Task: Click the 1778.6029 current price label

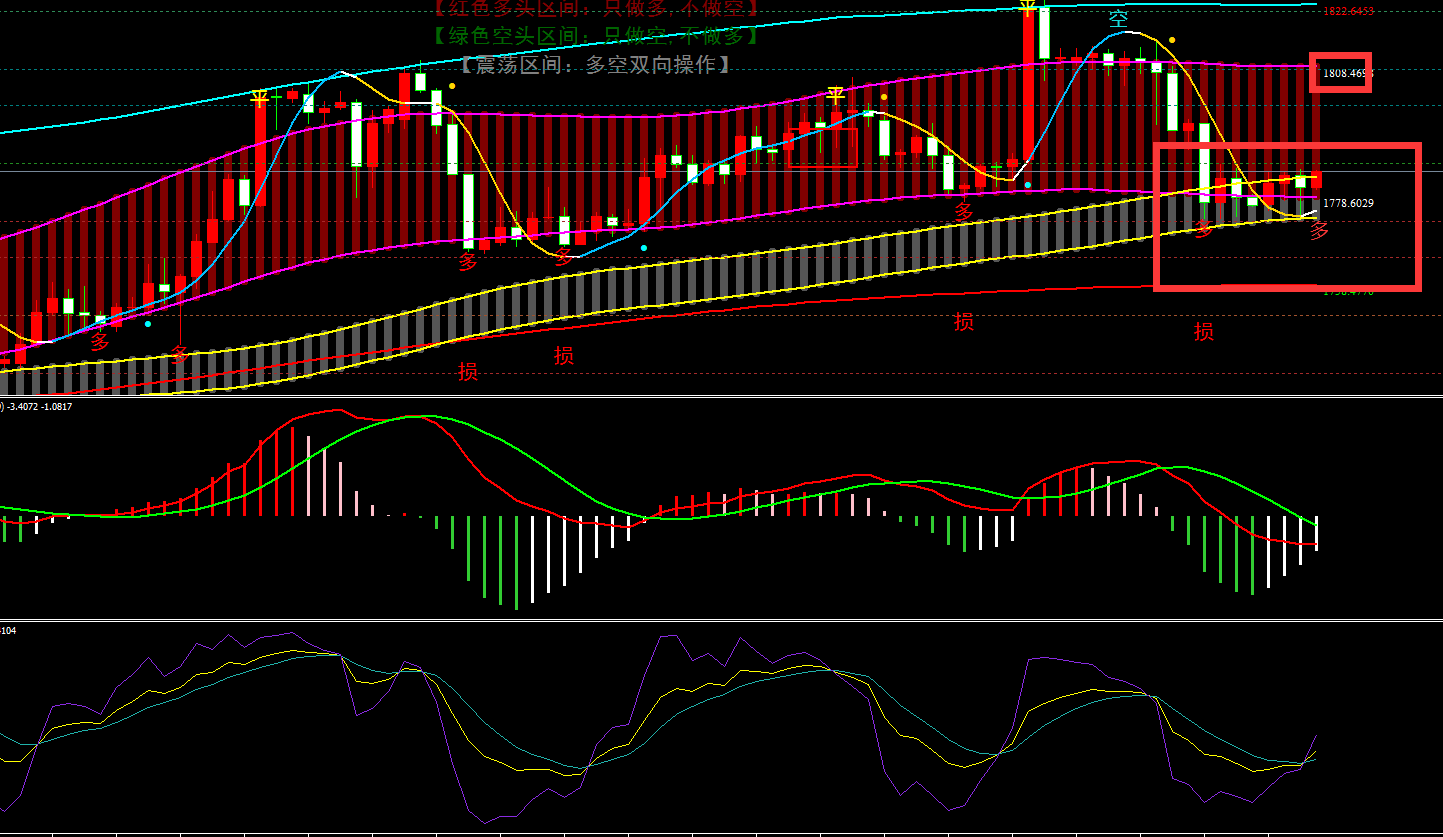Action: pyautogui.click(x=1348, y=203)
